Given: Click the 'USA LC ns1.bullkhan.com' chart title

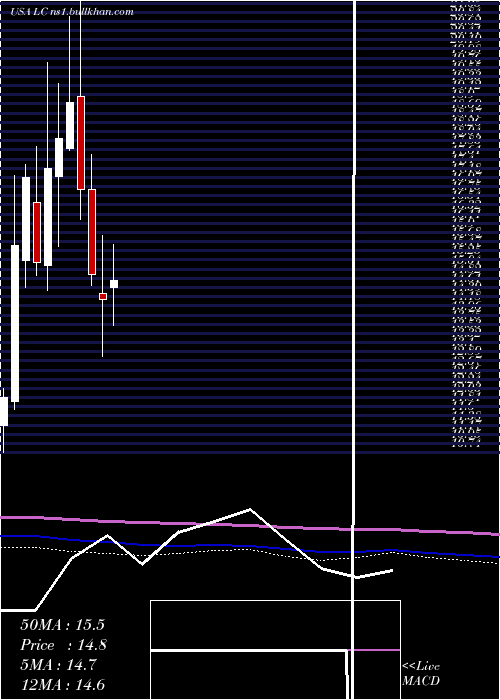Looking at the screenshot, I should (x=72, y=12).
